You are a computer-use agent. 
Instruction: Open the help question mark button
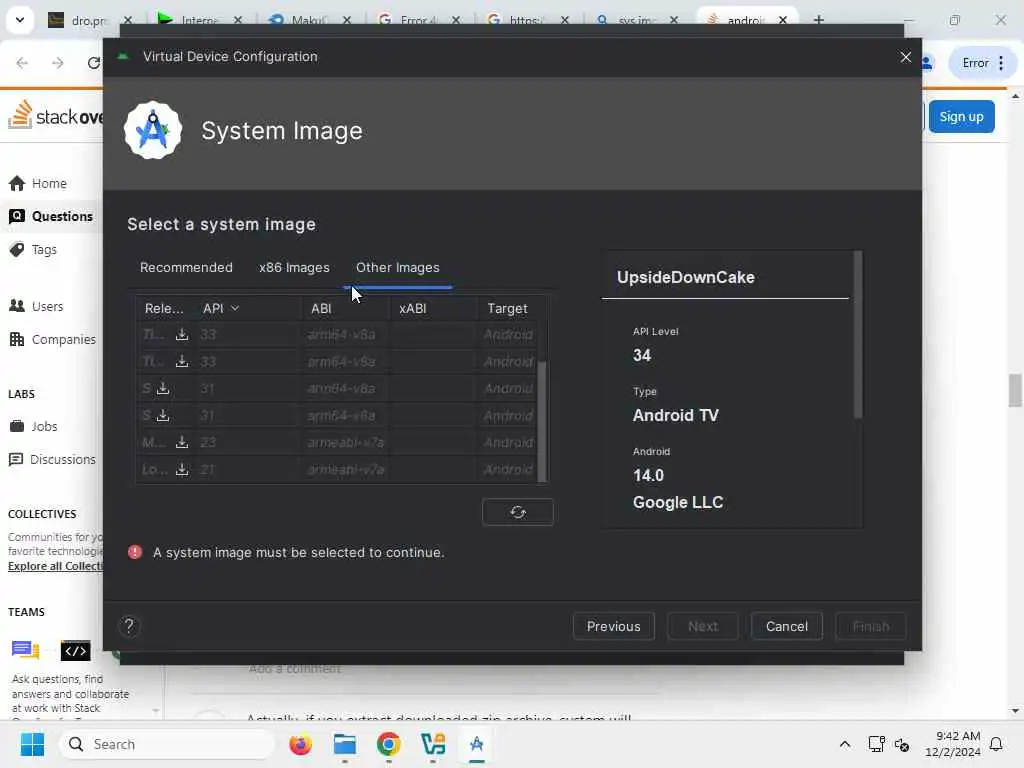click(129, 626)
